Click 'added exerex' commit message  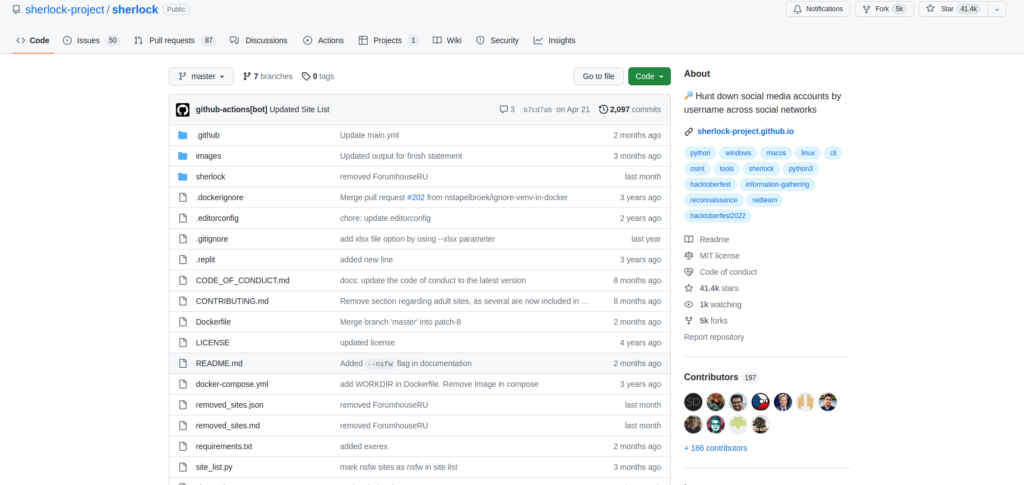pos(364,446)
